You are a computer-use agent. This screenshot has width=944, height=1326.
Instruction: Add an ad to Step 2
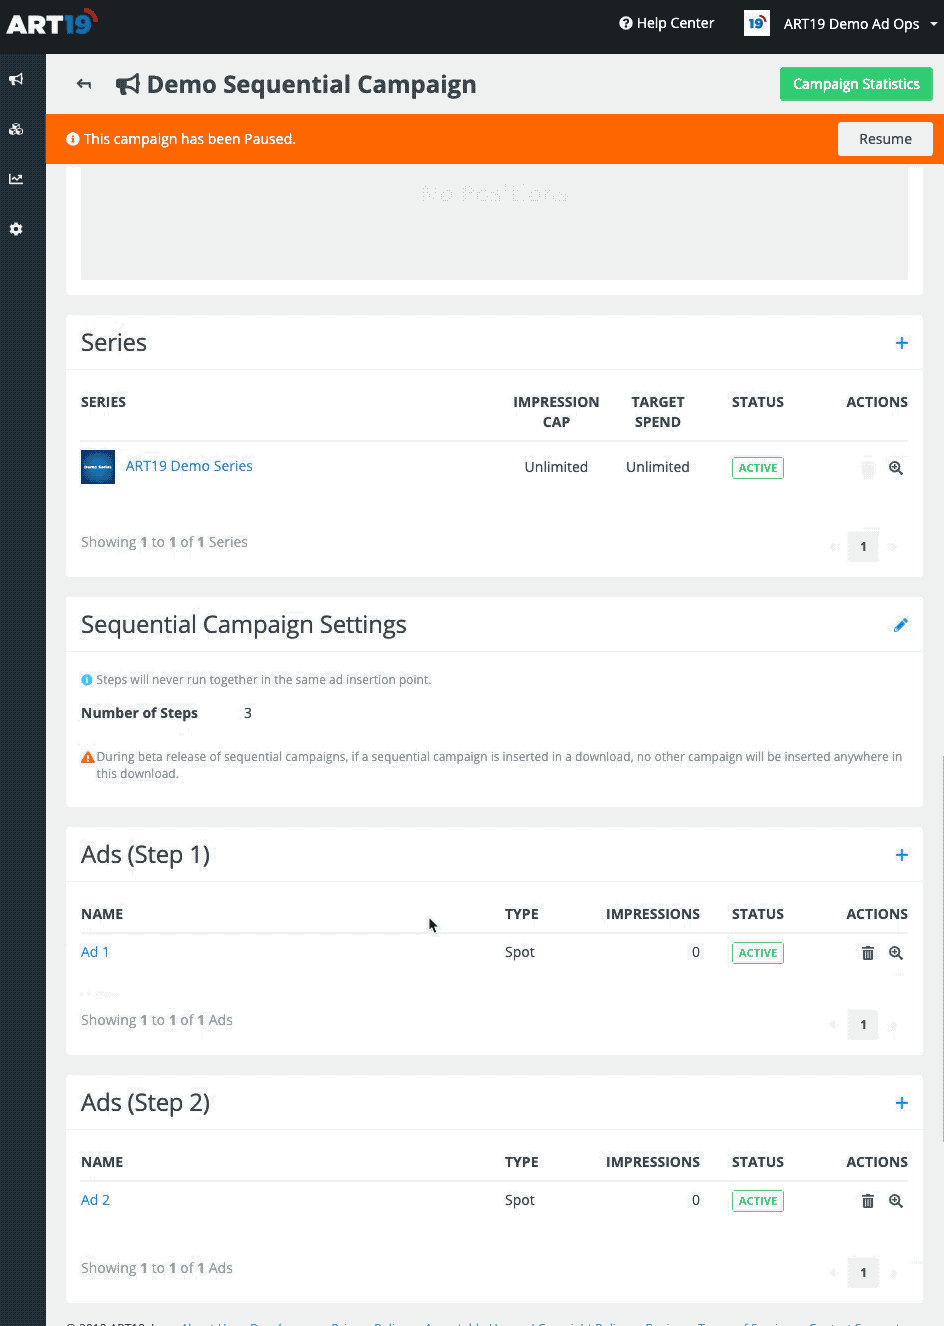[x=901, y=1103]
